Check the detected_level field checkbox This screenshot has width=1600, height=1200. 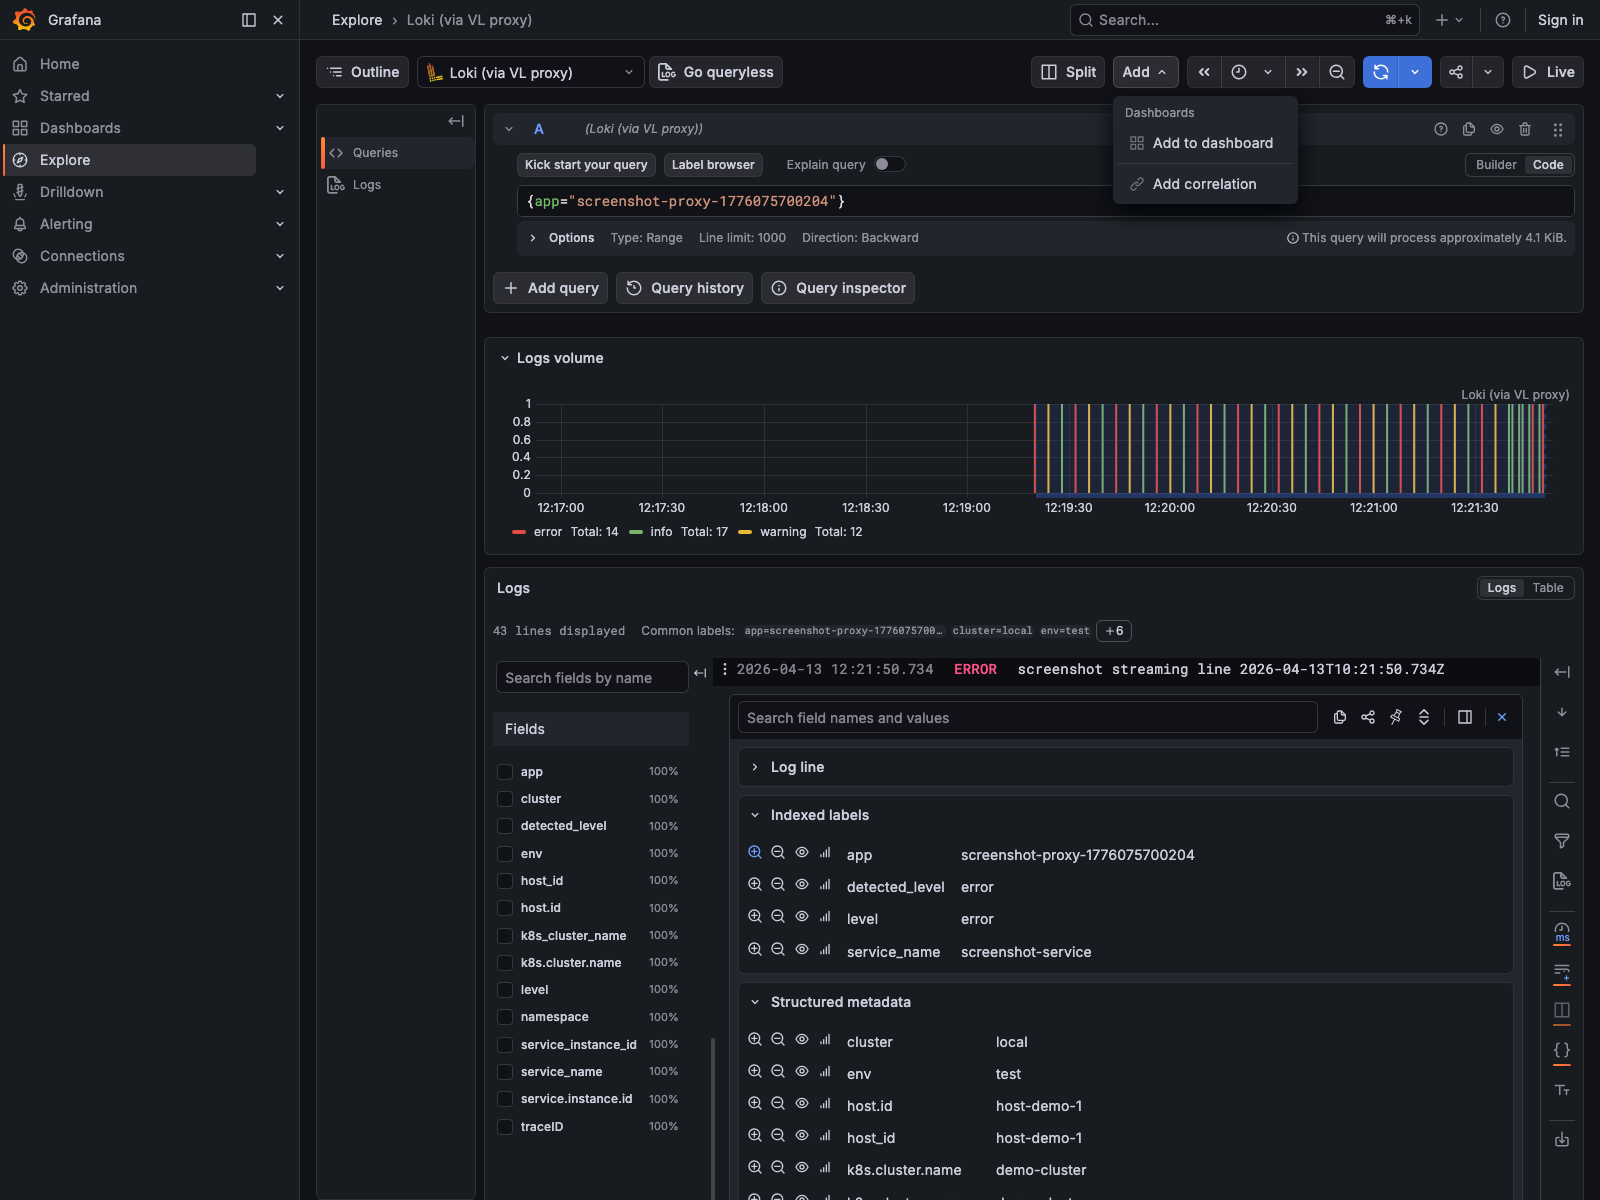505,826
